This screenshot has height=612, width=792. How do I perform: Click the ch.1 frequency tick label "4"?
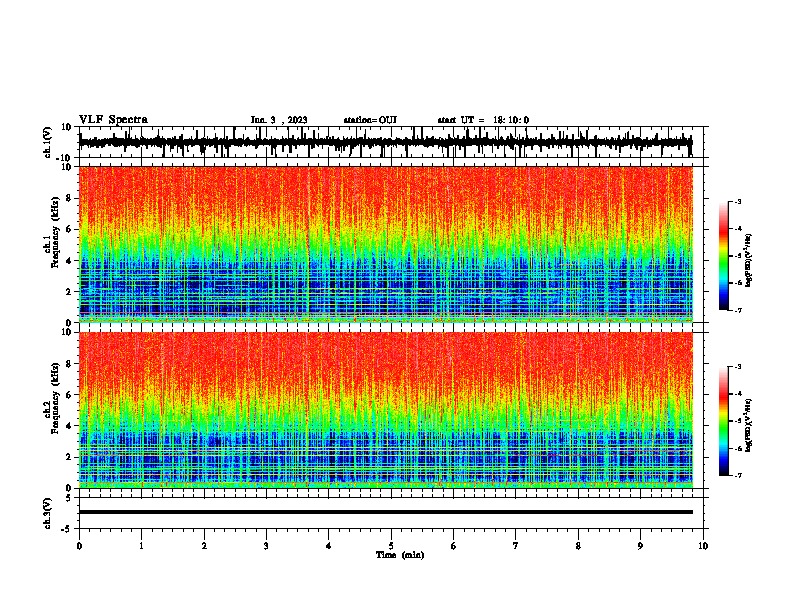[x=69, y=261]
